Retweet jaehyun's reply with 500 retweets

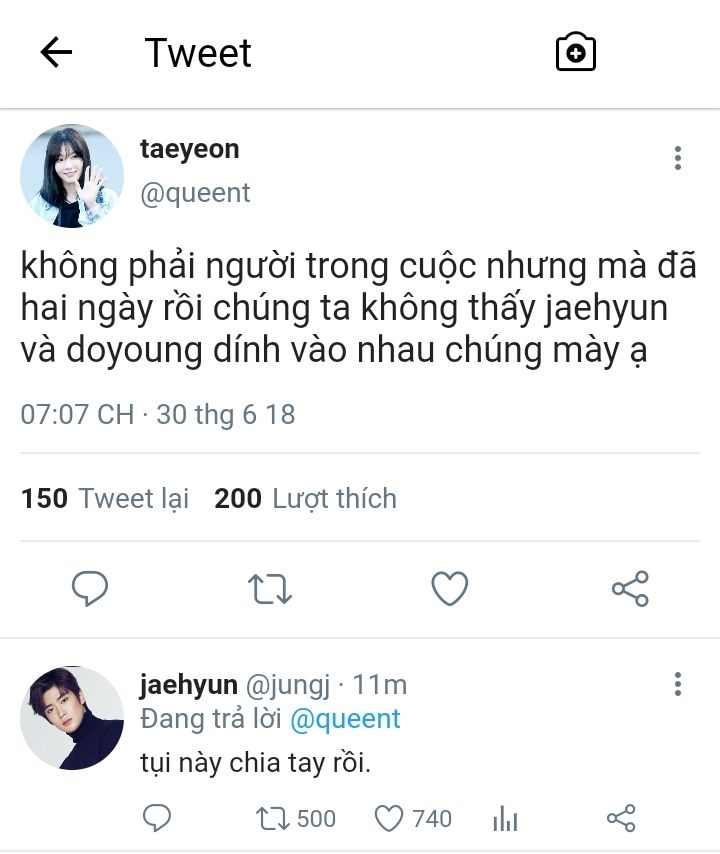pos(296,819)
